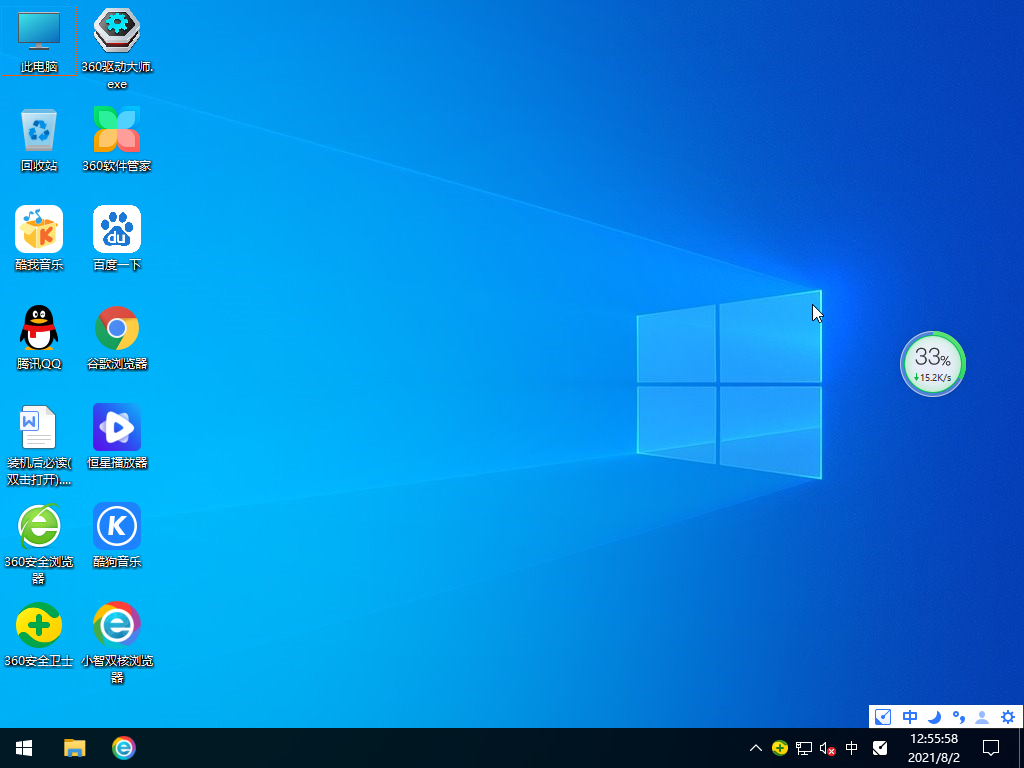Open the Action Center notifications panel
Image resolution: width=1024 pixels, height=768 pixels.
pyautogui.click(x=990, y=748)
